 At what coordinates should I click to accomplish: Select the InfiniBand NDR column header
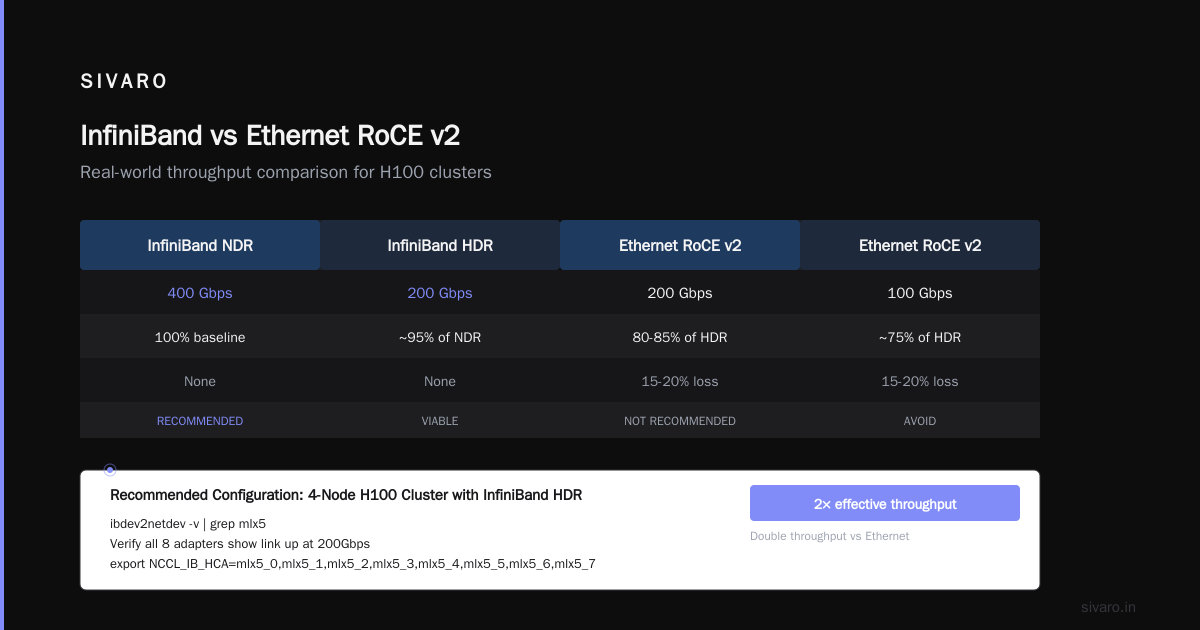click(x=200, y=245)
